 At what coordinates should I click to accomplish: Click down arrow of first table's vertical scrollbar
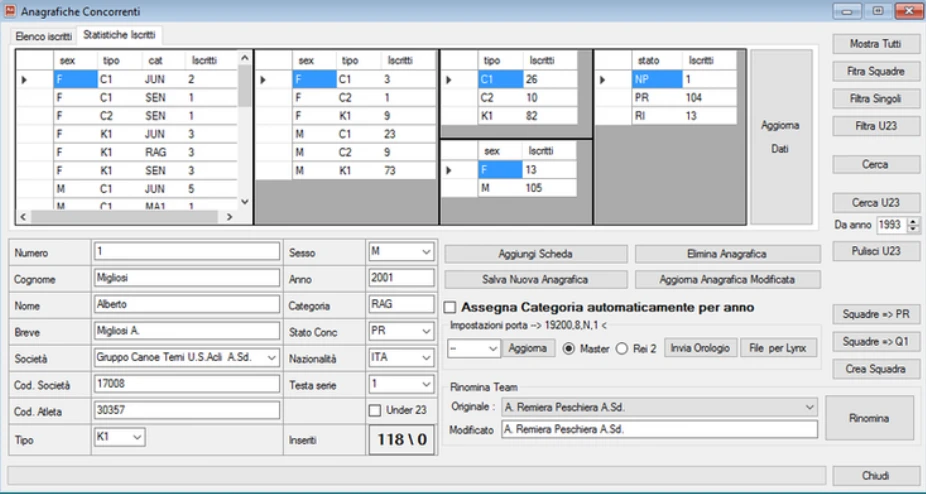pyautogui.click(x=245, y=202)
